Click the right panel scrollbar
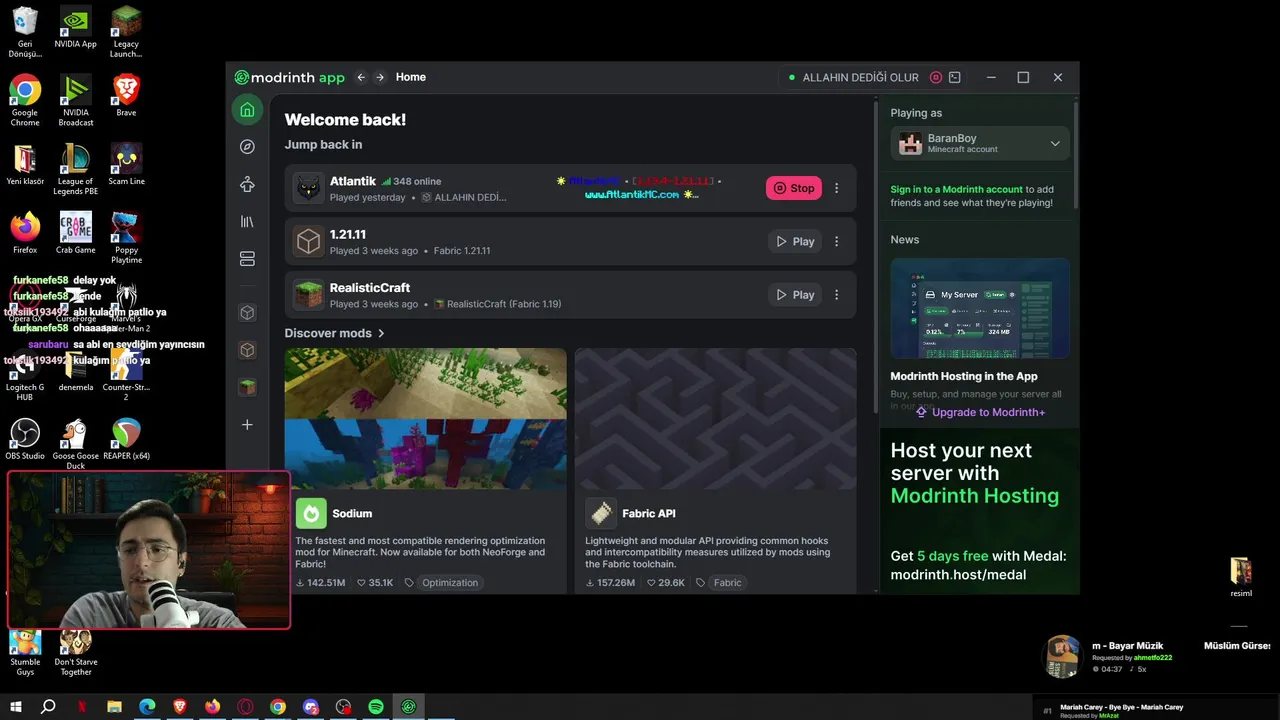 pyautogui.click(x=1076, y=155)
